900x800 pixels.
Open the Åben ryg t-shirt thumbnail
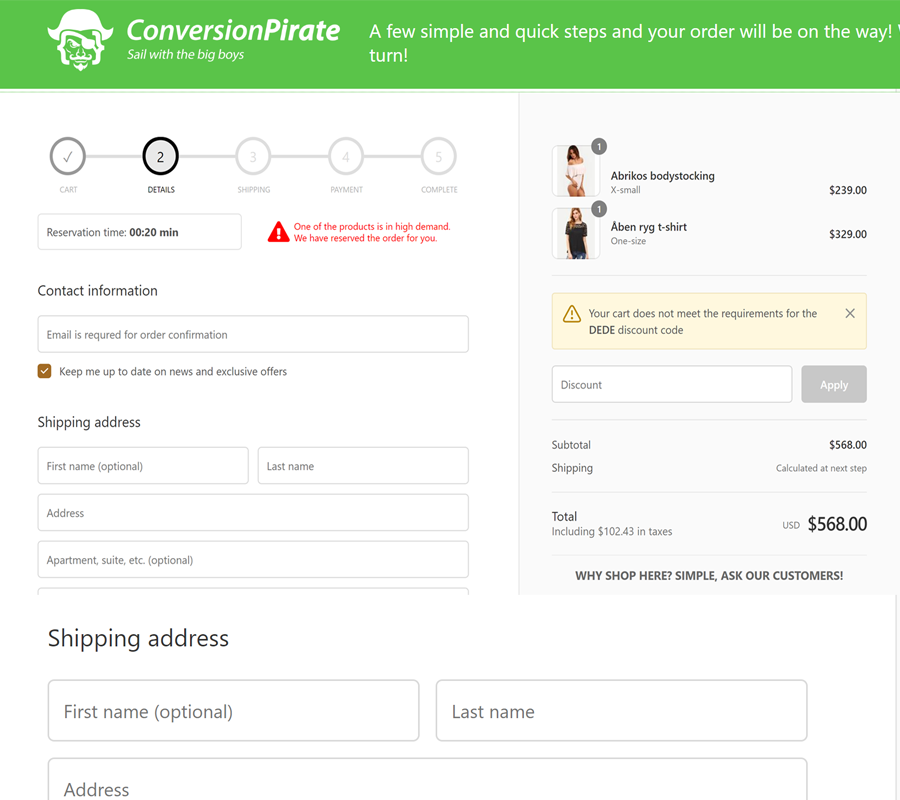pos(575,233)
